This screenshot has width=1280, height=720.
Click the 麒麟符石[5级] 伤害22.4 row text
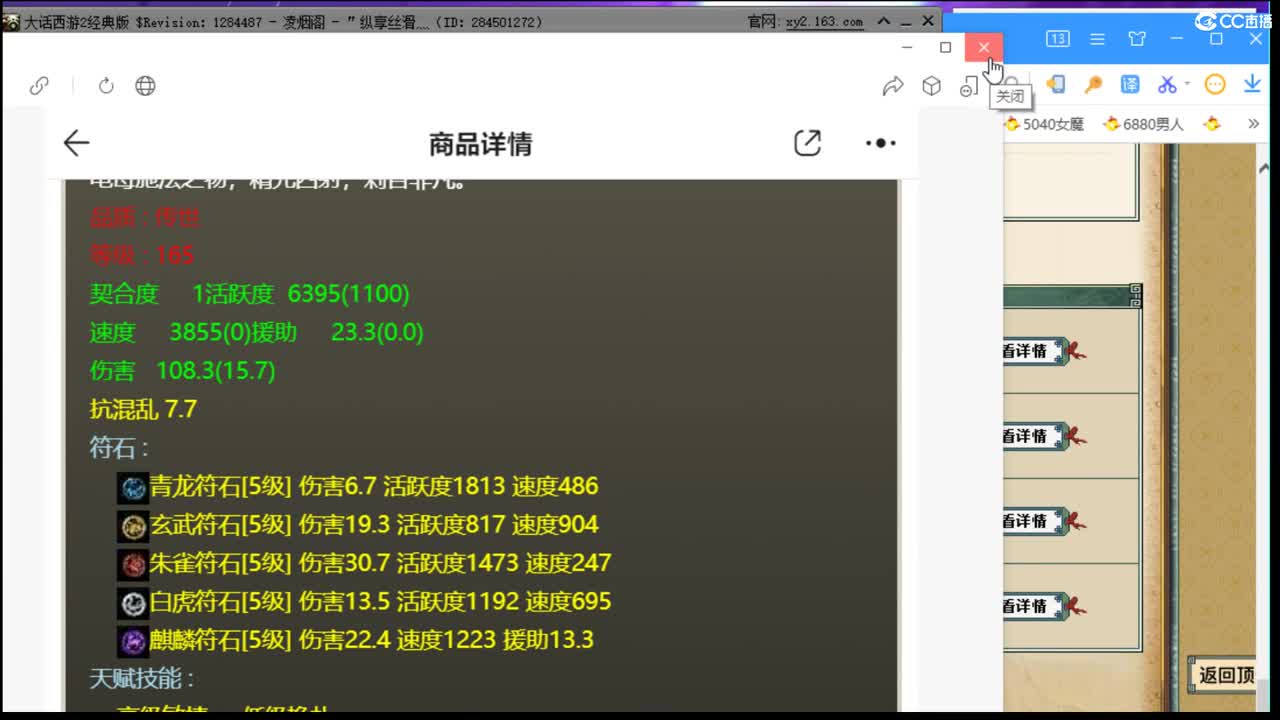coord(372,640)
